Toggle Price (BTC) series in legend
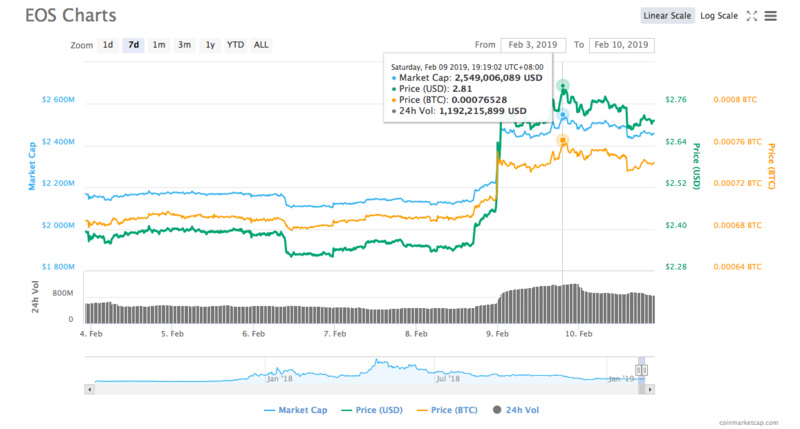 447,410
